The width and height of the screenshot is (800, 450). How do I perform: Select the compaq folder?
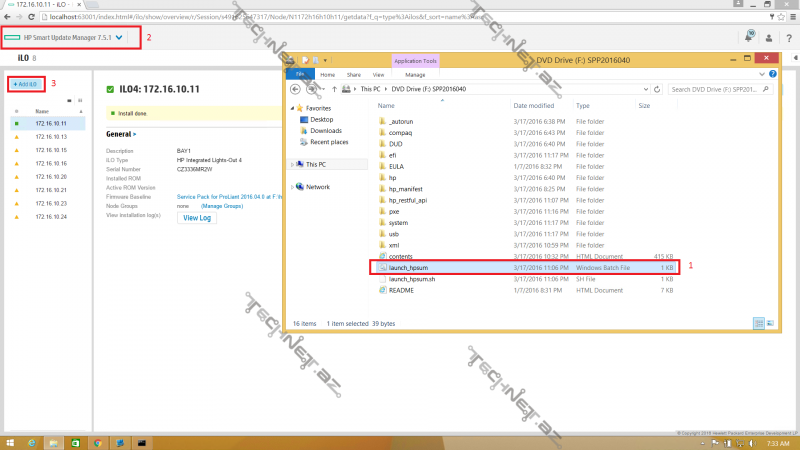401,131
